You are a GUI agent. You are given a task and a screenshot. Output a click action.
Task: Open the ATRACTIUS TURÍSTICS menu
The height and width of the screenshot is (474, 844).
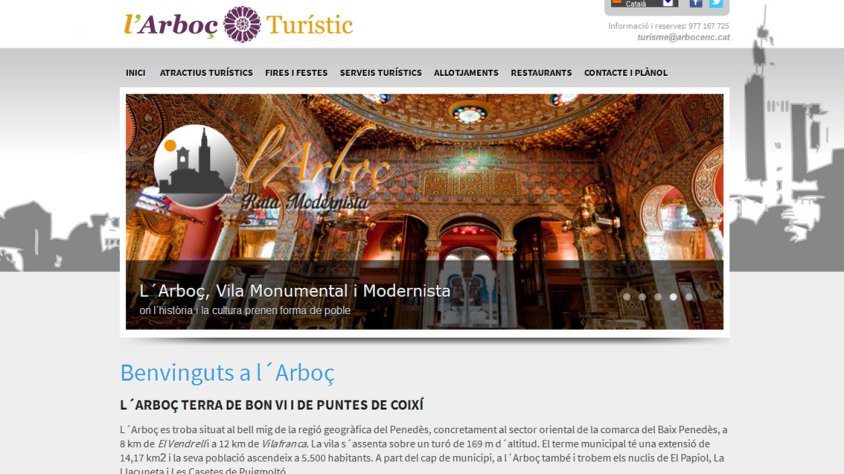click(x=206, y=73)
